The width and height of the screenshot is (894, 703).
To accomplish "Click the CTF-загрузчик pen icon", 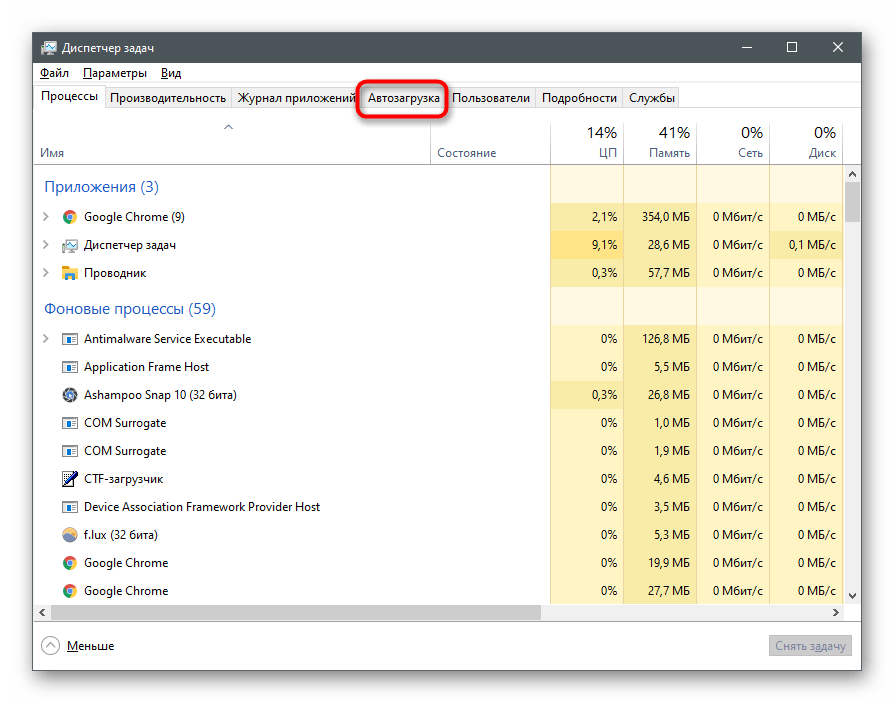I will [x=69, y=479].
